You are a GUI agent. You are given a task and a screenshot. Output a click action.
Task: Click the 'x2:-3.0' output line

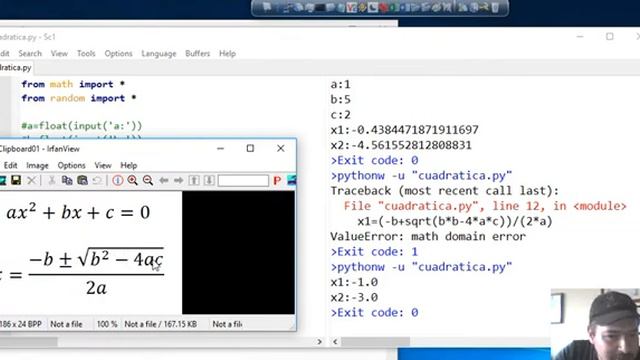tap(354, 298)
